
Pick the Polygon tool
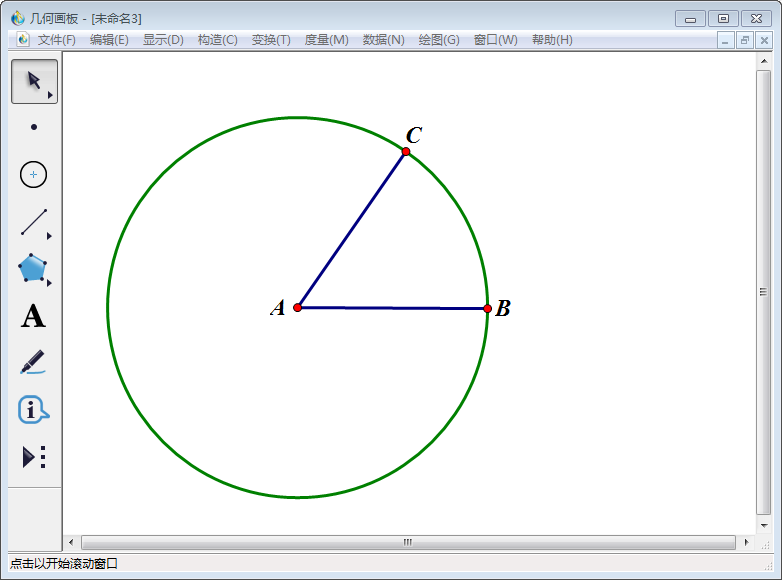pyautogui.click(x=33, y=268)
